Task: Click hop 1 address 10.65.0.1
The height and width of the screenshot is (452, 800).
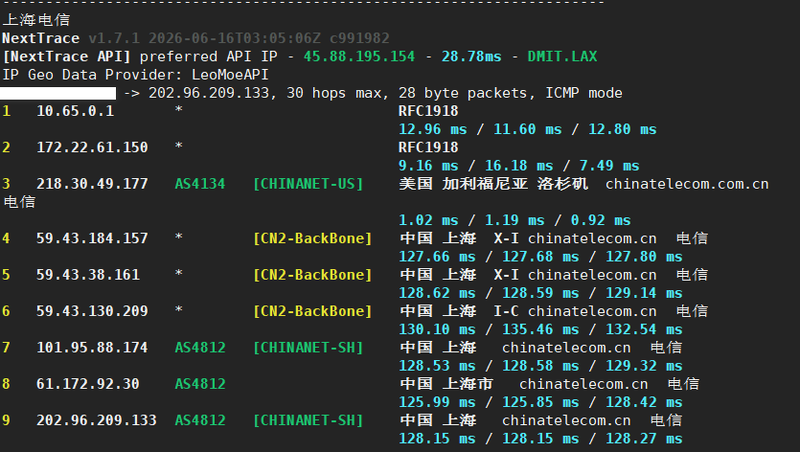Action: coord(75,111)
